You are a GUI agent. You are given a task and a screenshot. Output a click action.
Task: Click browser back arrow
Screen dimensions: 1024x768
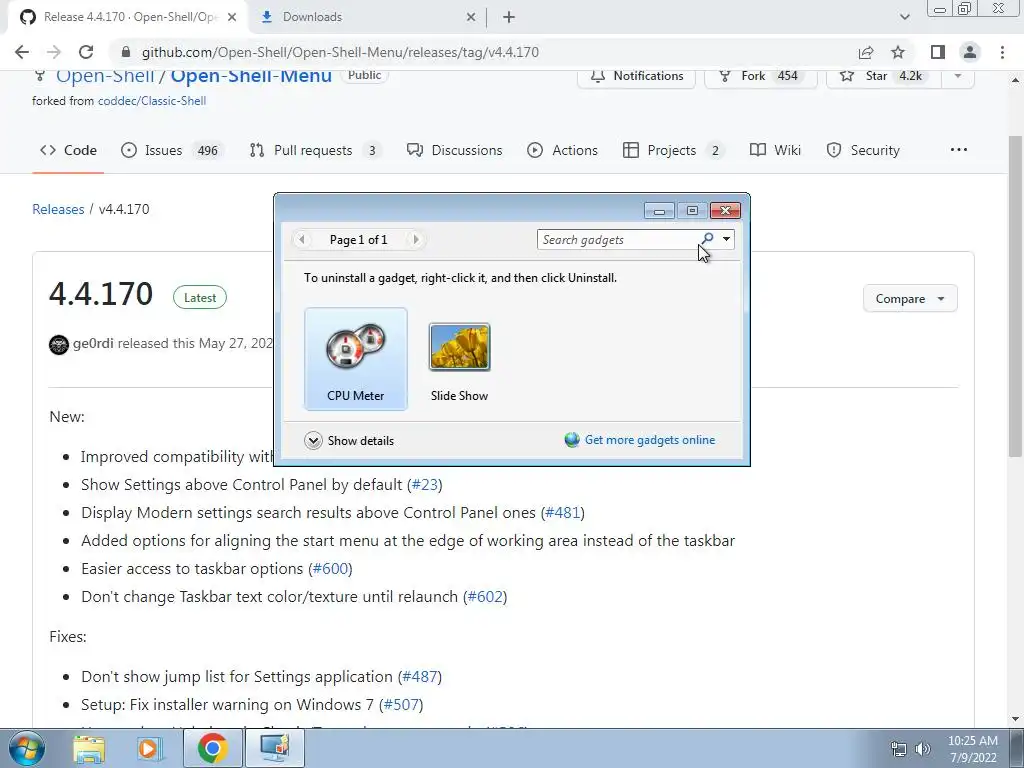click(22, 52)
